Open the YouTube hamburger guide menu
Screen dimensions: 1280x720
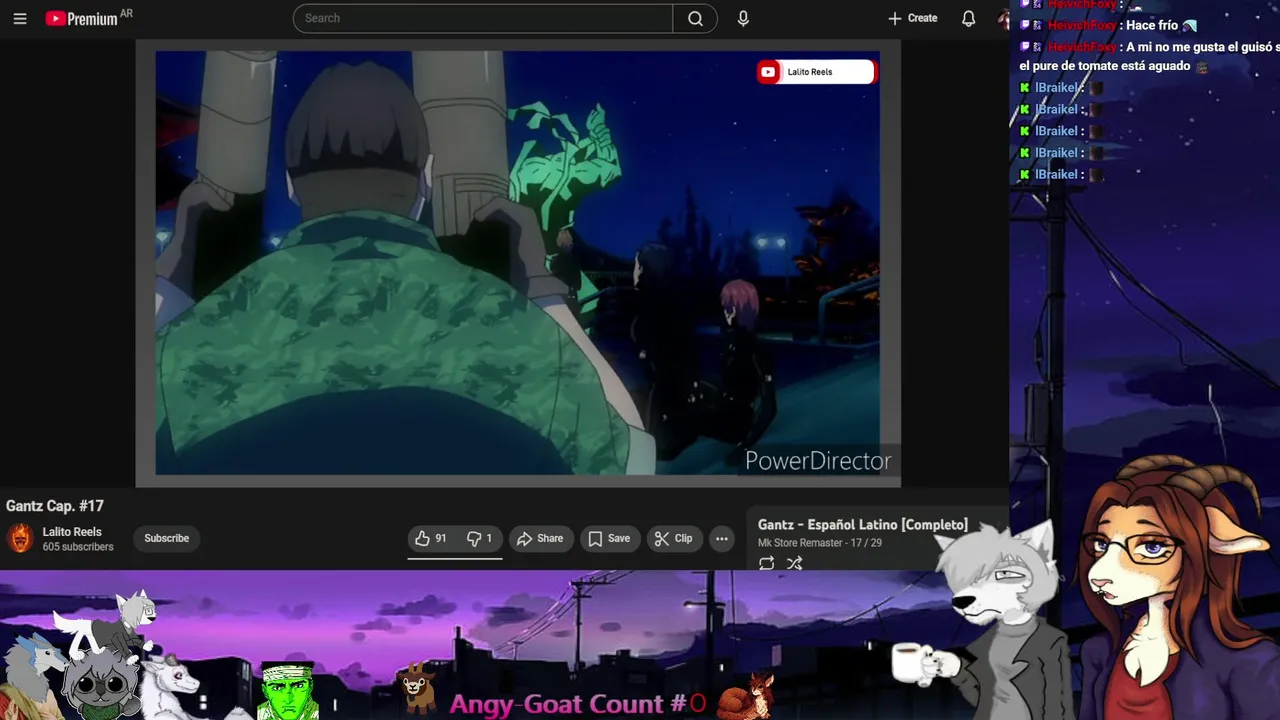(x=20, y=18)
